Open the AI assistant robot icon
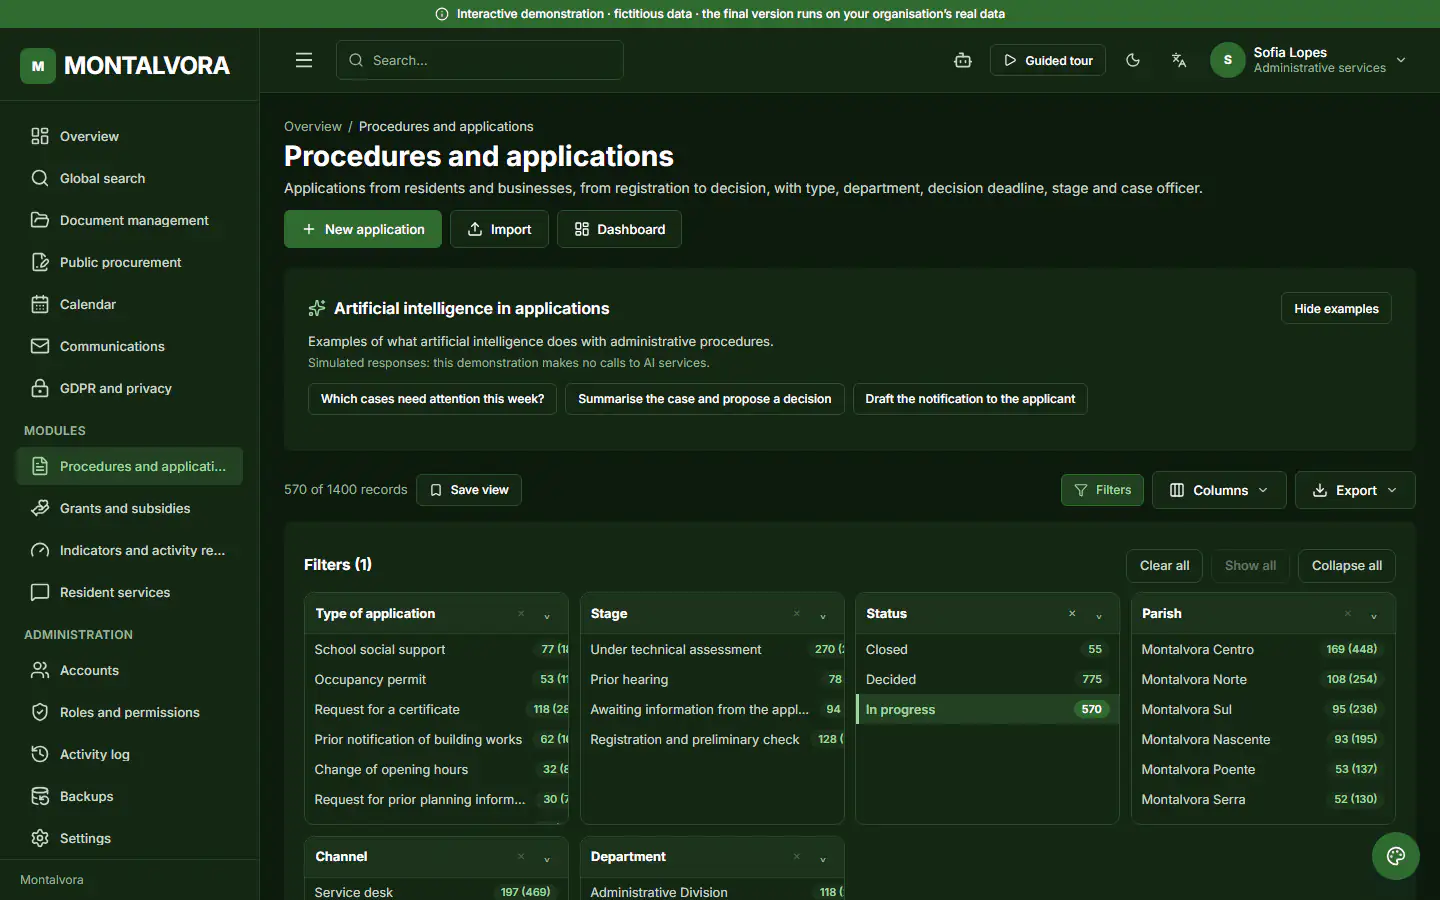The image size is (1440, 900). pyautogui.click(x=963, y=60)
